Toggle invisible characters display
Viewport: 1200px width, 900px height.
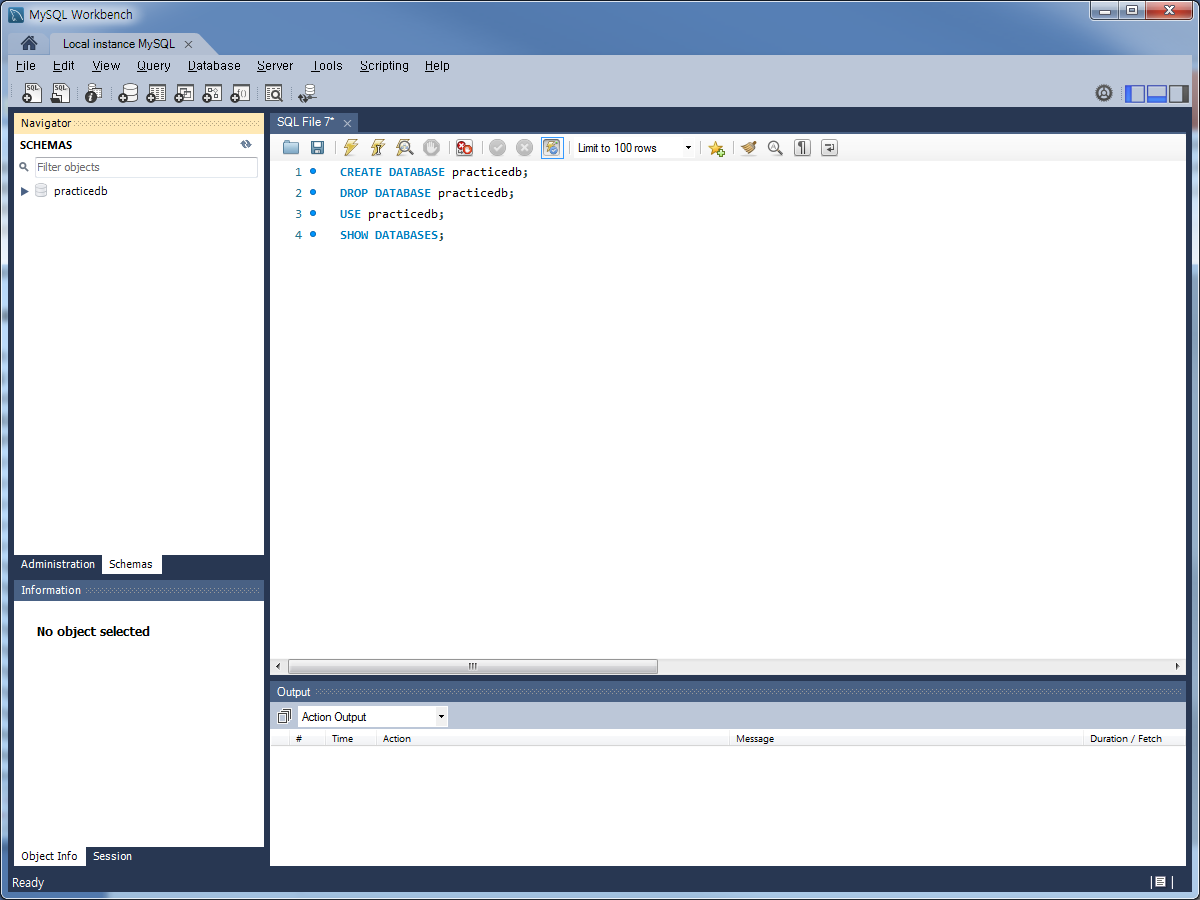tap(802, 148)
